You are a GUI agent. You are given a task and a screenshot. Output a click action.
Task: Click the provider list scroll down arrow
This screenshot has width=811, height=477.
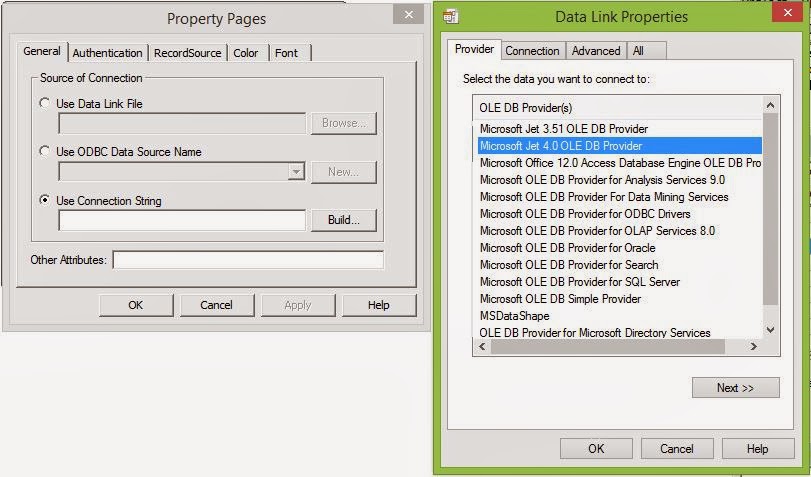[770, 330]
